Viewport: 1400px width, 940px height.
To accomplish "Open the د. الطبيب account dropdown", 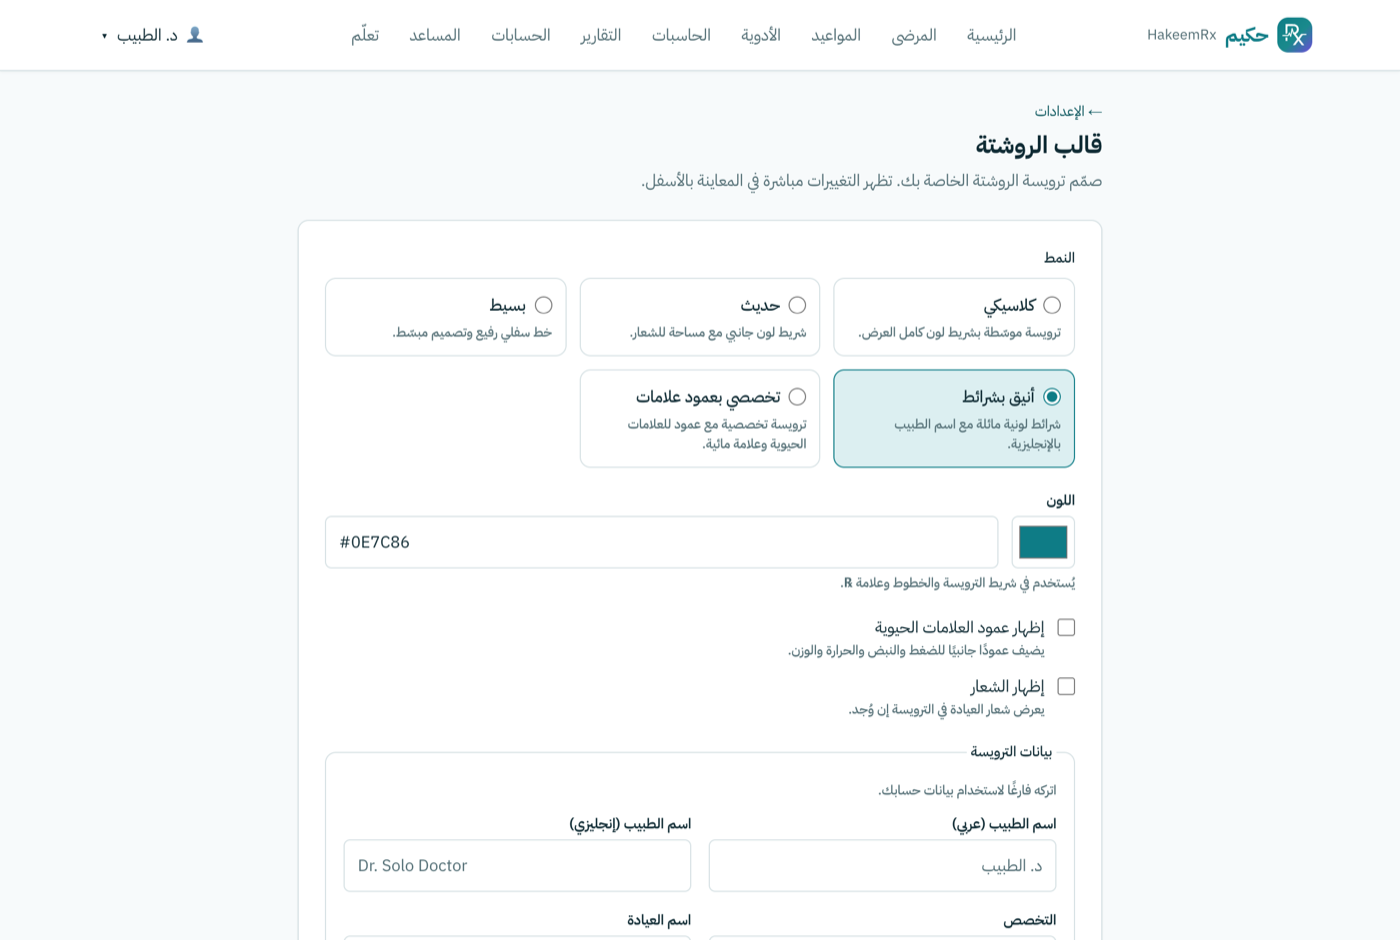I will click(x=152, y=35).
